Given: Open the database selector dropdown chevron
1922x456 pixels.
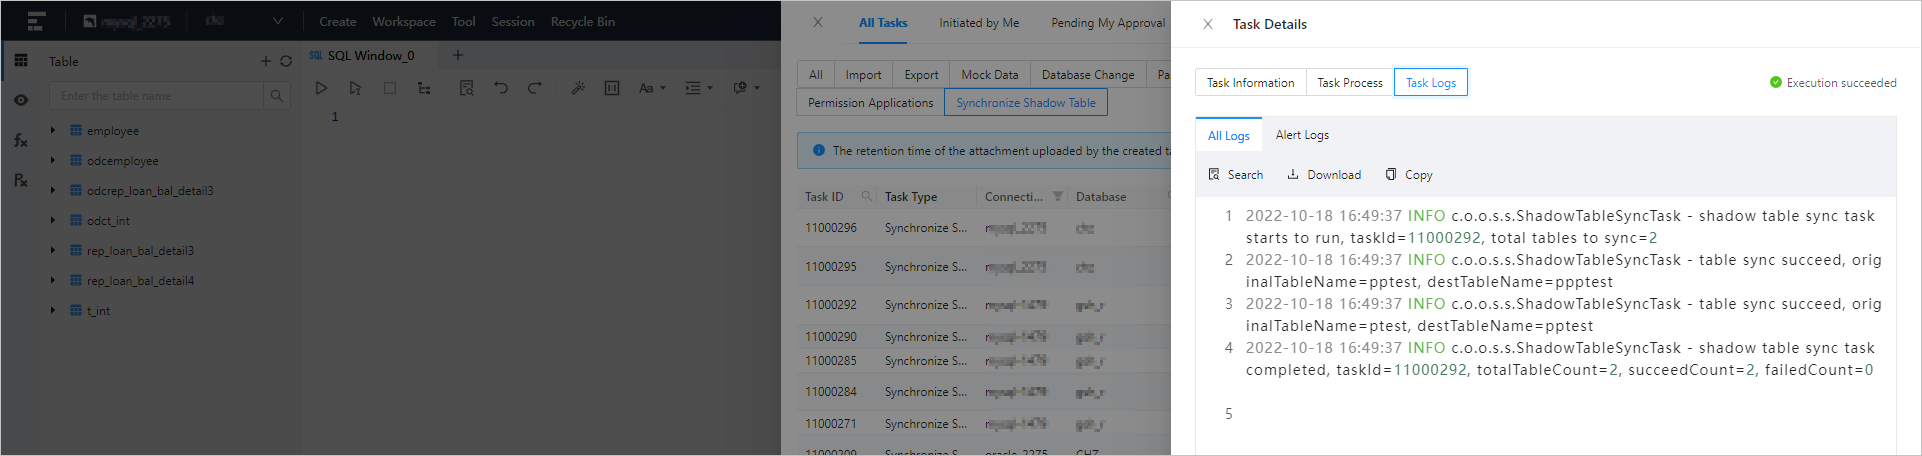Looking at the screenshot, I should click(x=278, y=21).
